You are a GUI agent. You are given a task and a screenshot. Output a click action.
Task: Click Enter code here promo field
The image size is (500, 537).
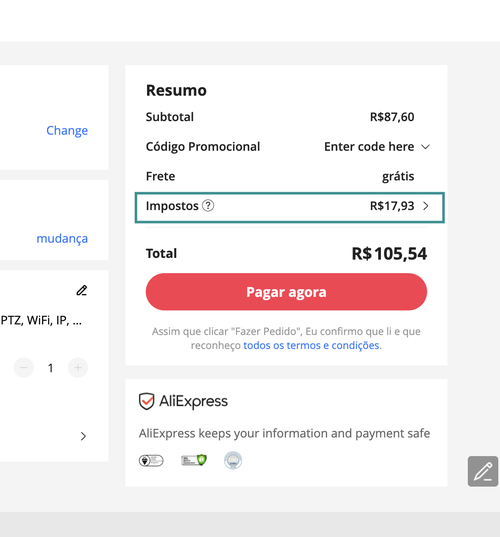coord(369,147)
